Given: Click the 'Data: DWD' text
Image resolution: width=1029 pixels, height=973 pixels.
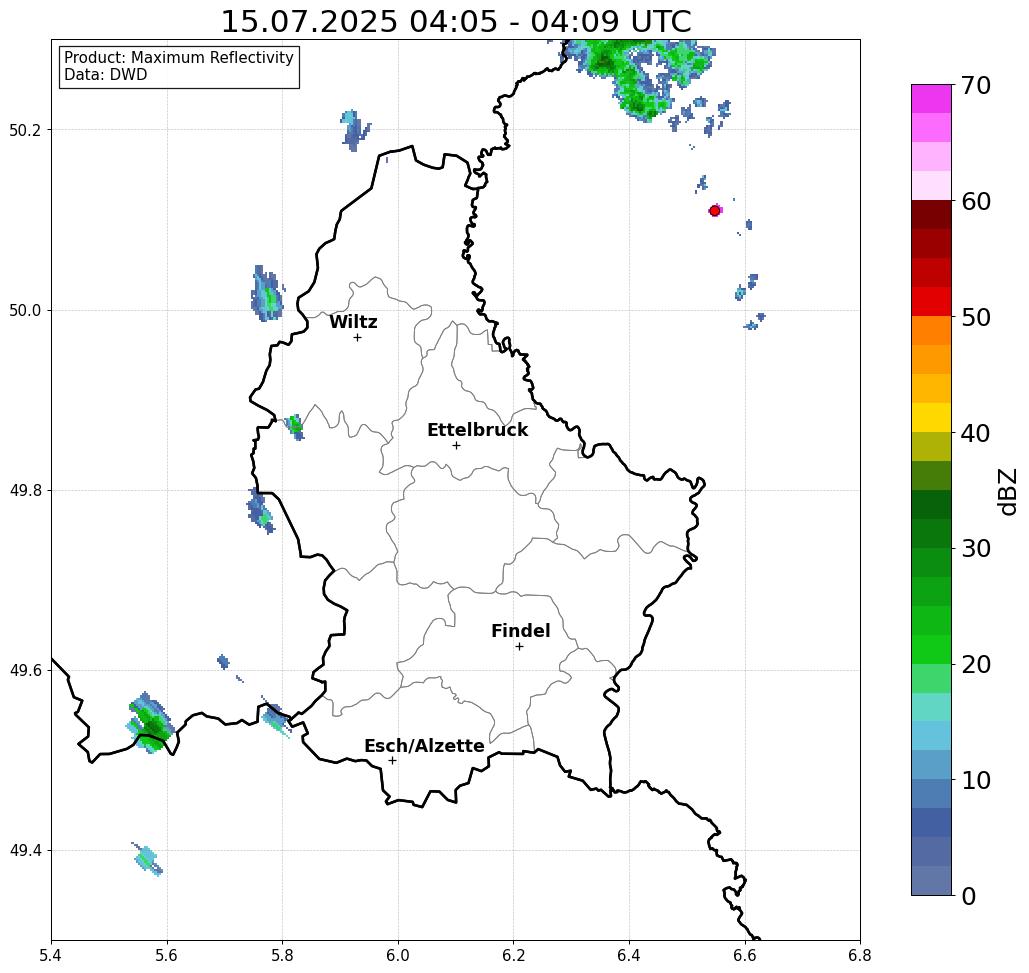Looking at the screenshot, I should [x=106, y=75].
